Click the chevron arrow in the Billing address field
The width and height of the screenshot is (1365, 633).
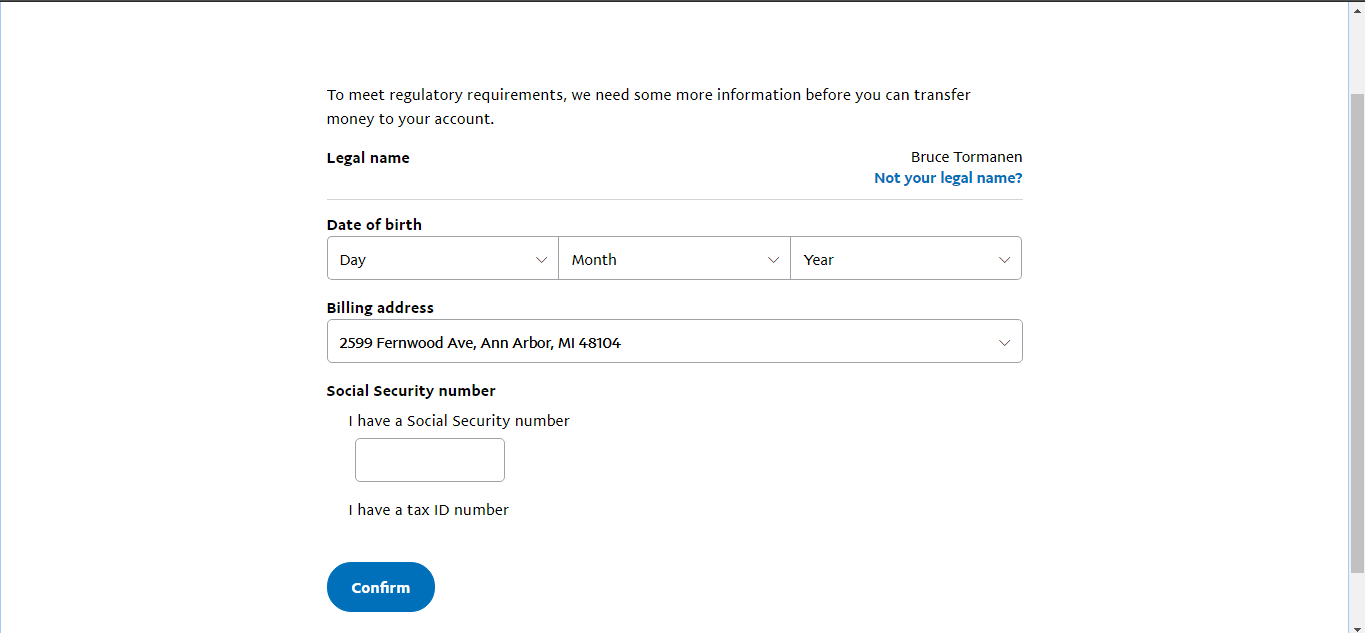coord(1004,343)
